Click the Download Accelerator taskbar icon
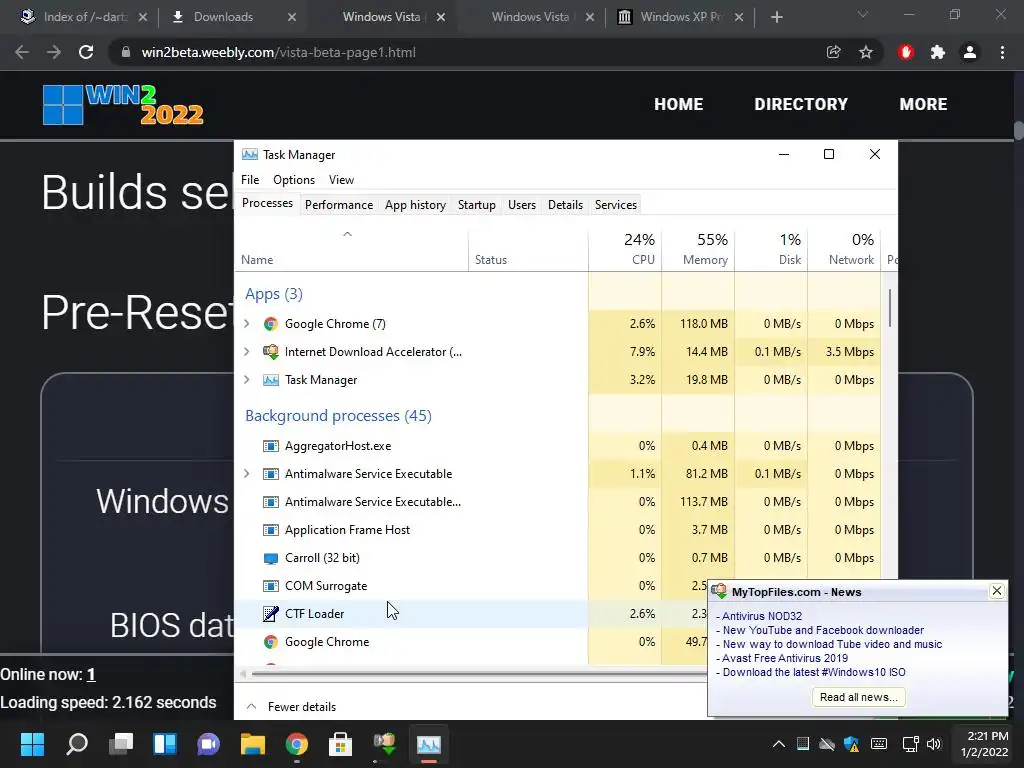1024x768 pixels. 385,744
